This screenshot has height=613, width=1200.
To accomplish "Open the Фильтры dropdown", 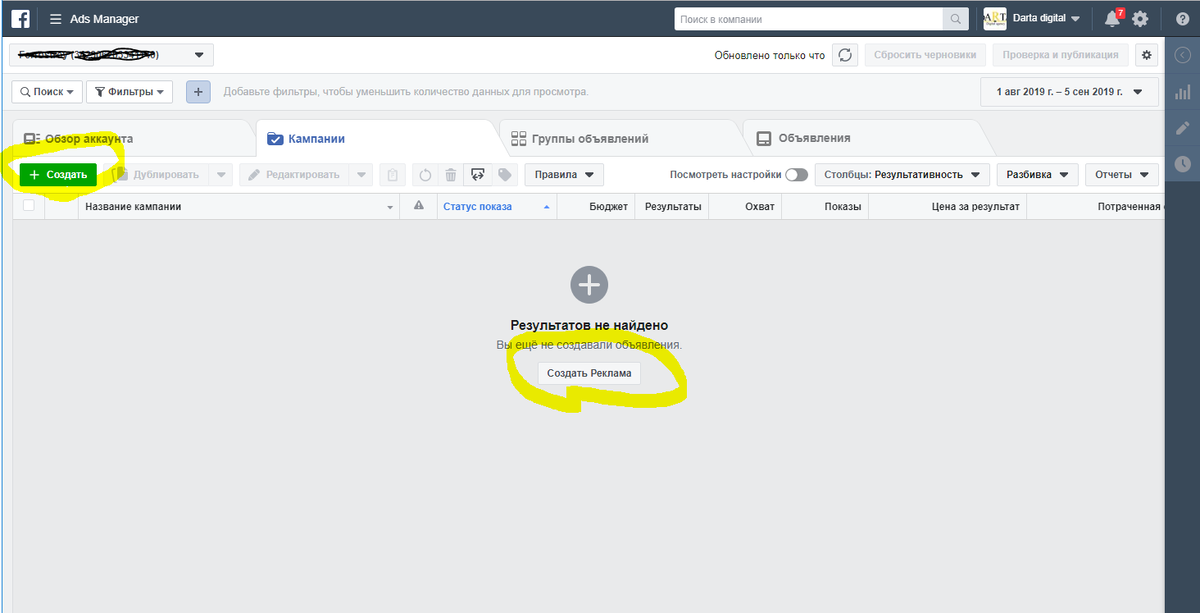I will click(130, 92).
